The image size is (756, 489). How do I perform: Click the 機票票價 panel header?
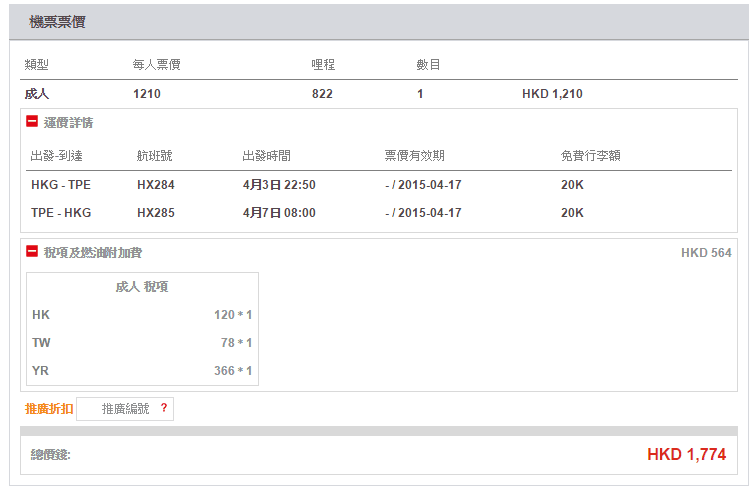pos(57,22)
